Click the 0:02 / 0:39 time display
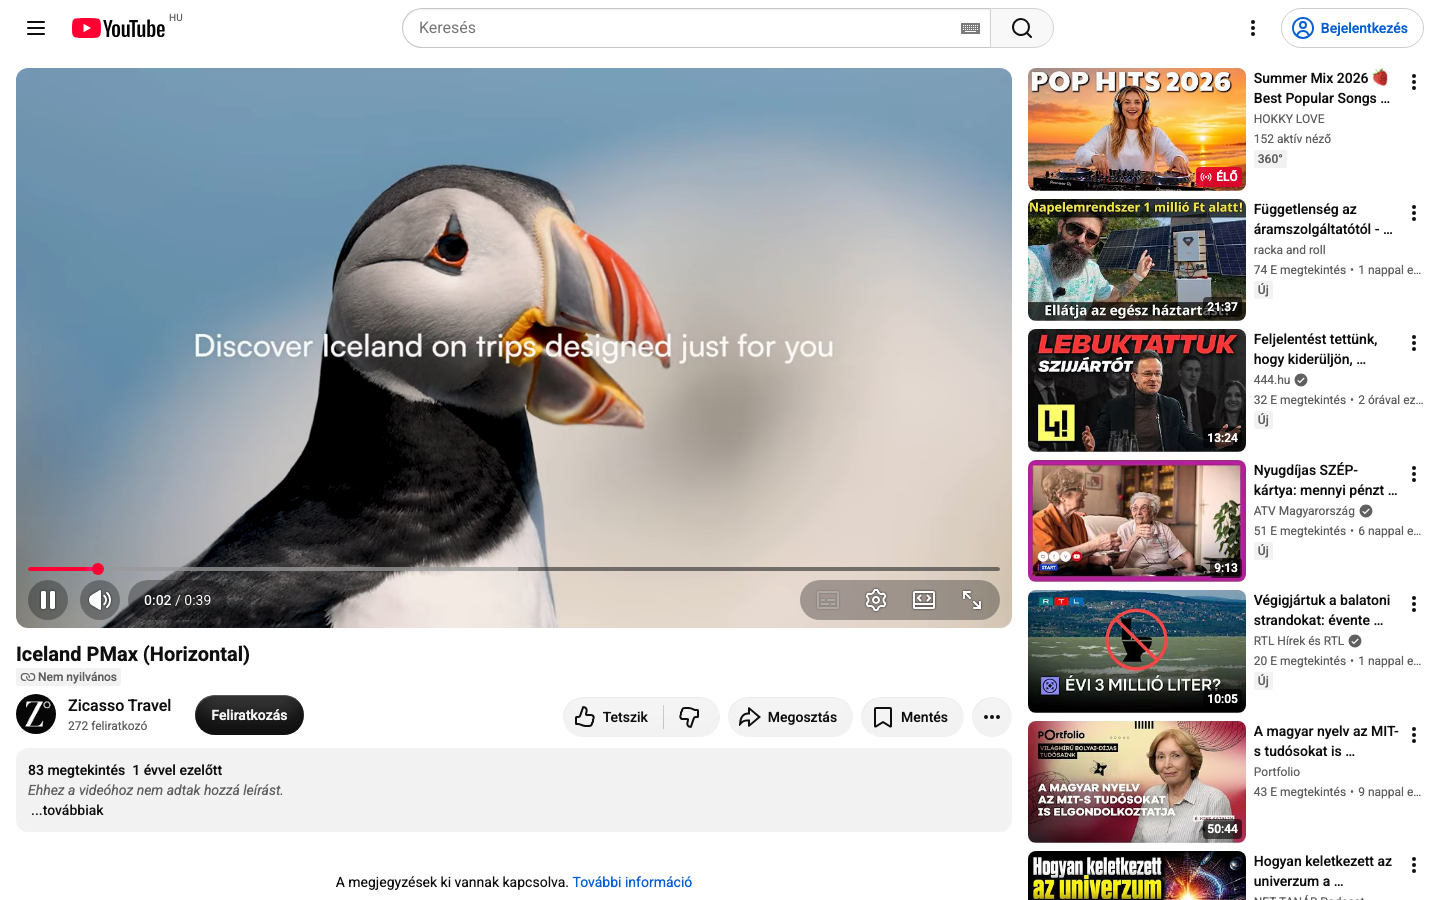This screenshot has height=900, width=1440. click(x=177, y=600)
